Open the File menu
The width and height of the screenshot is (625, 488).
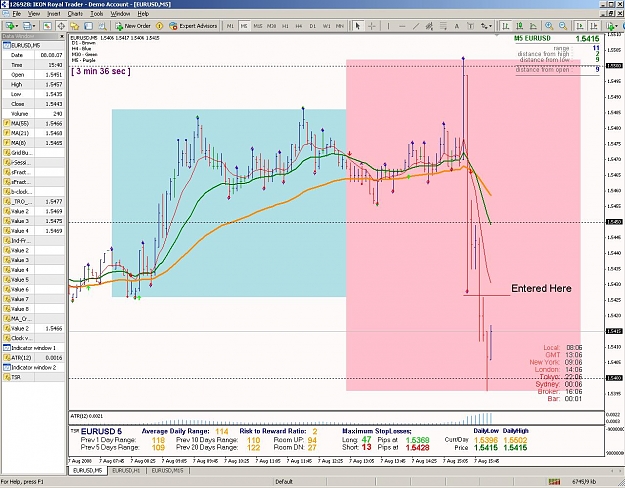[x=16, y=14]
